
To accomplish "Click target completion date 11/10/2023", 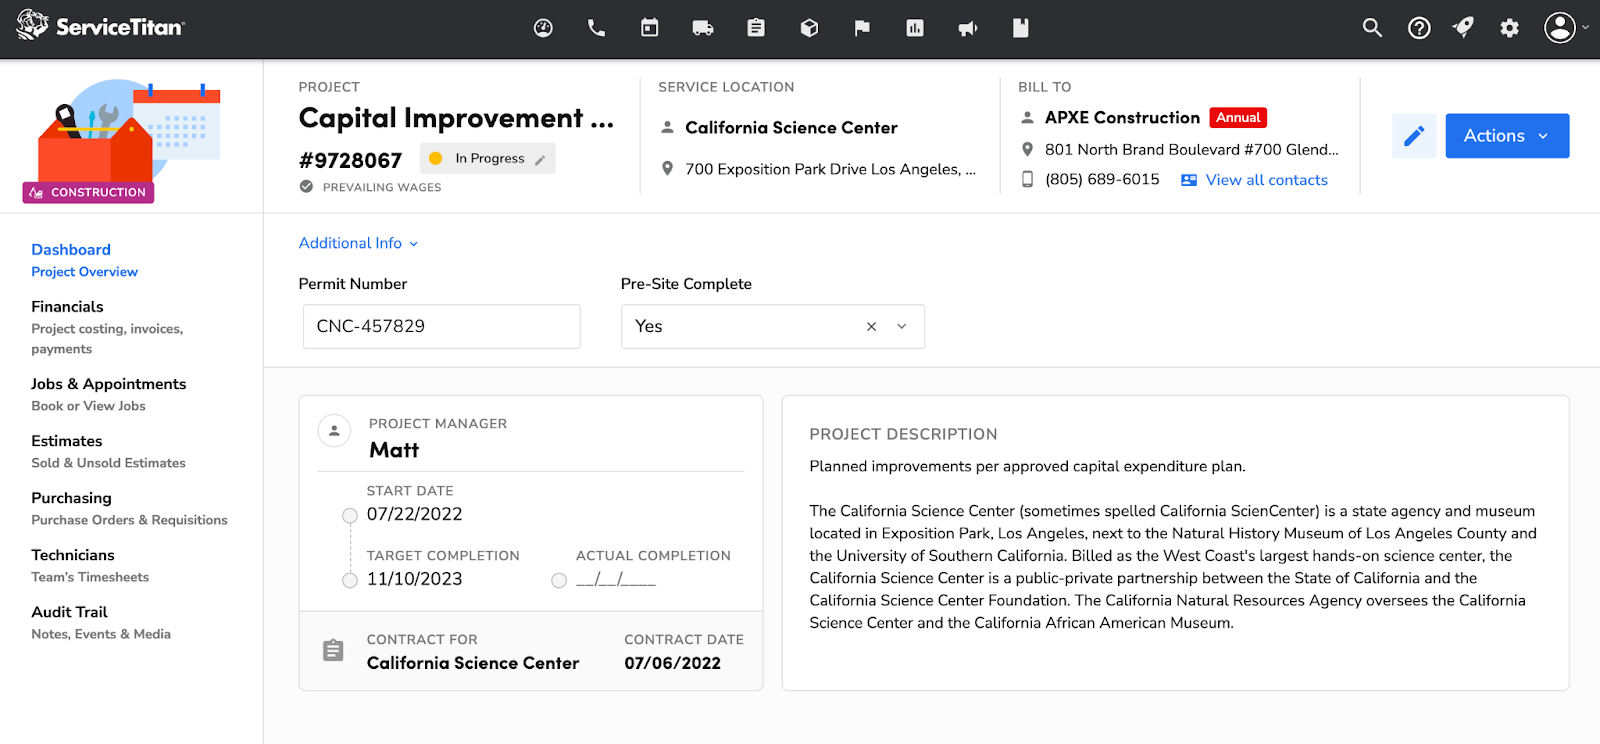I will coord(414,579).
